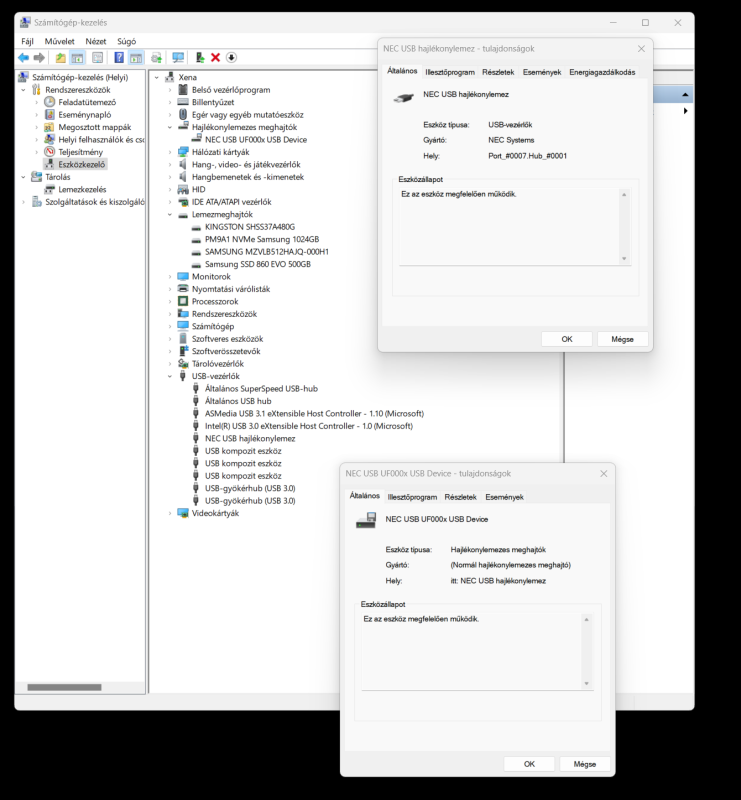This screenshot has height=800, width=741.
Task: Click Mégse in NEC USB UF000x USB Device dialog
Action: [x=585, y=764]
